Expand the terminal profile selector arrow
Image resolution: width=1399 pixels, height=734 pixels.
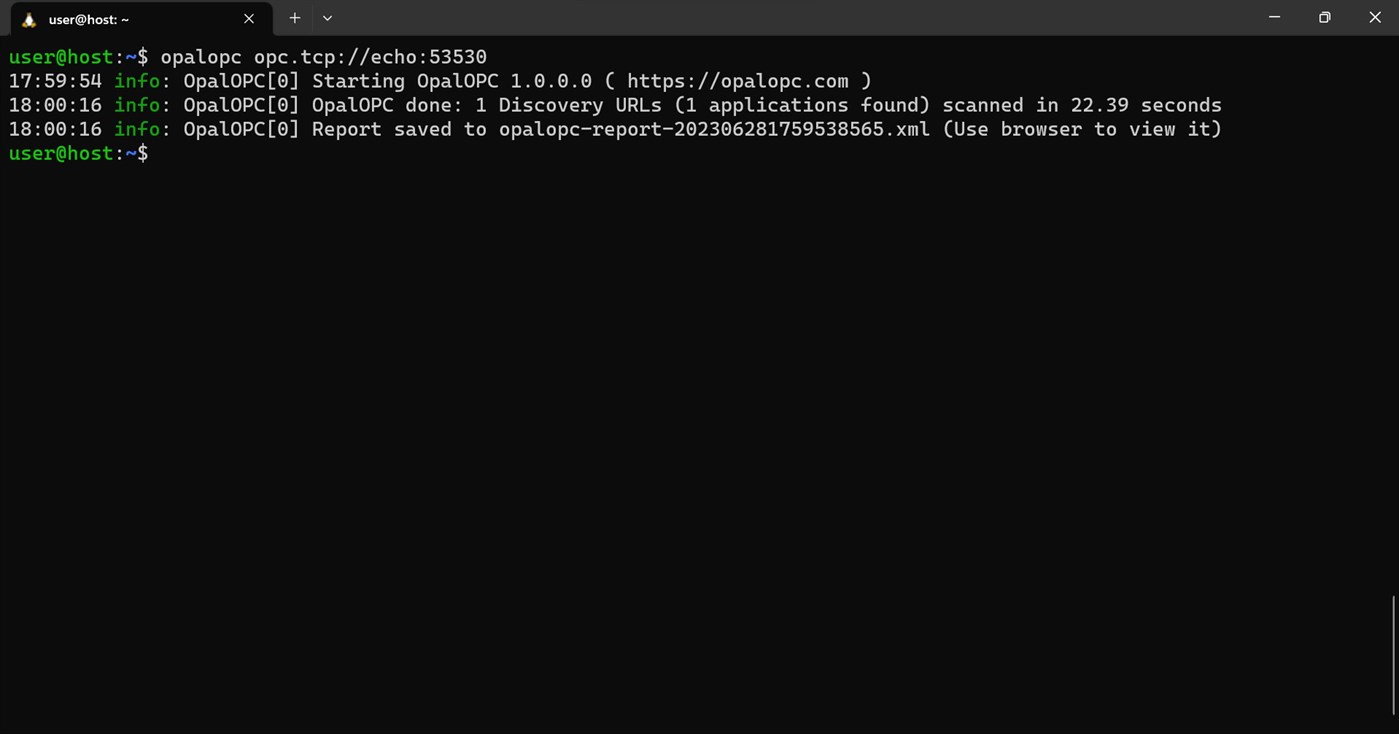(327, 18)
